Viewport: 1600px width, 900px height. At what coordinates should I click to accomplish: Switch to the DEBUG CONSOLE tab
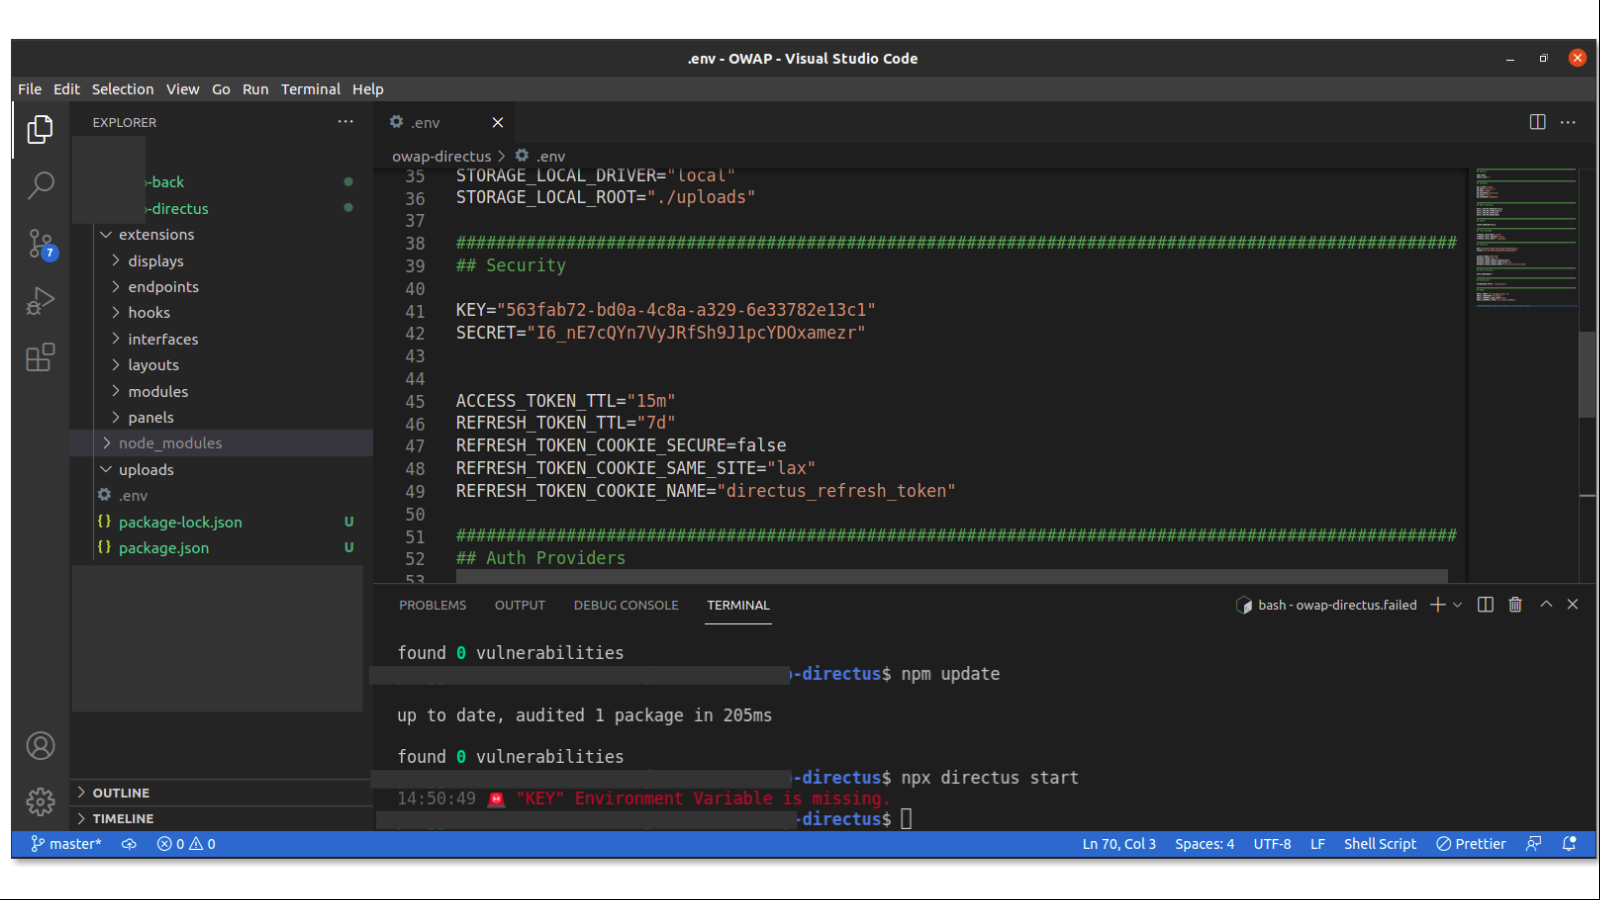coord(626,605)
